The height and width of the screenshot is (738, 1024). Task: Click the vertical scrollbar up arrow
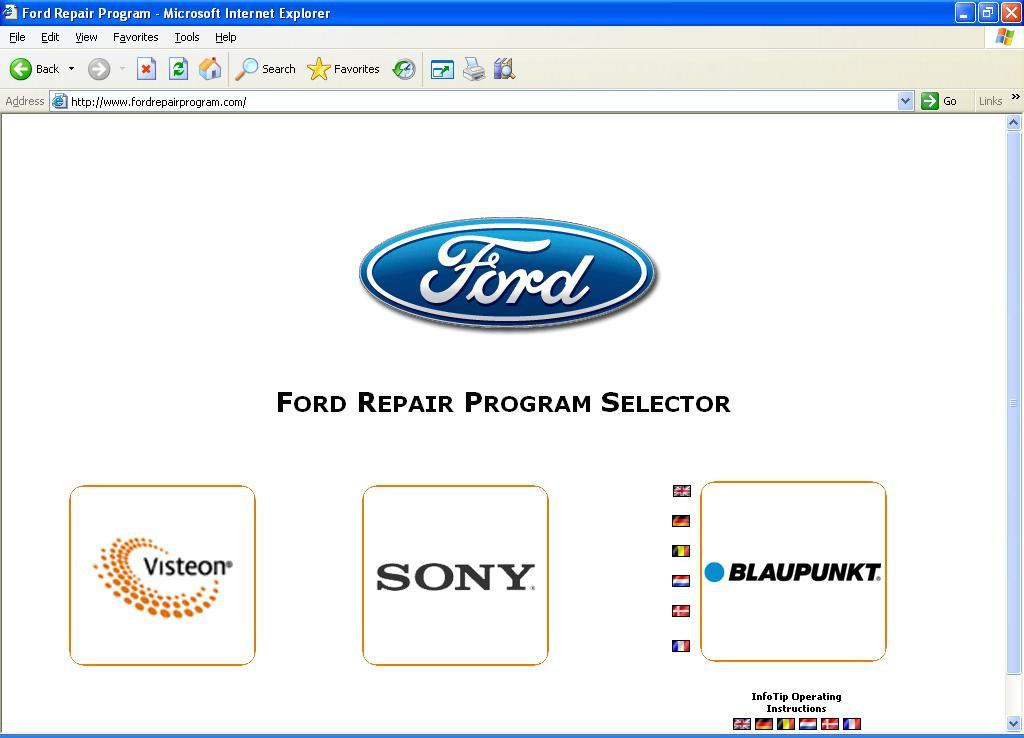[x=1014, y=122]
